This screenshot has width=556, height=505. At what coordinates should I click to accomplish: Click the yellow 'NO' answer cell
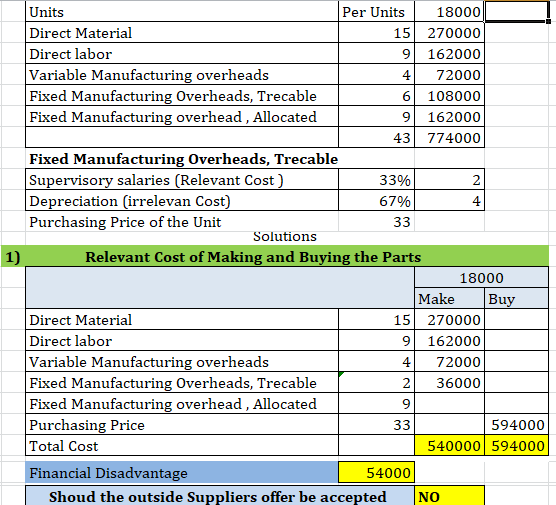pyautogui.click(x=449, y=496)
